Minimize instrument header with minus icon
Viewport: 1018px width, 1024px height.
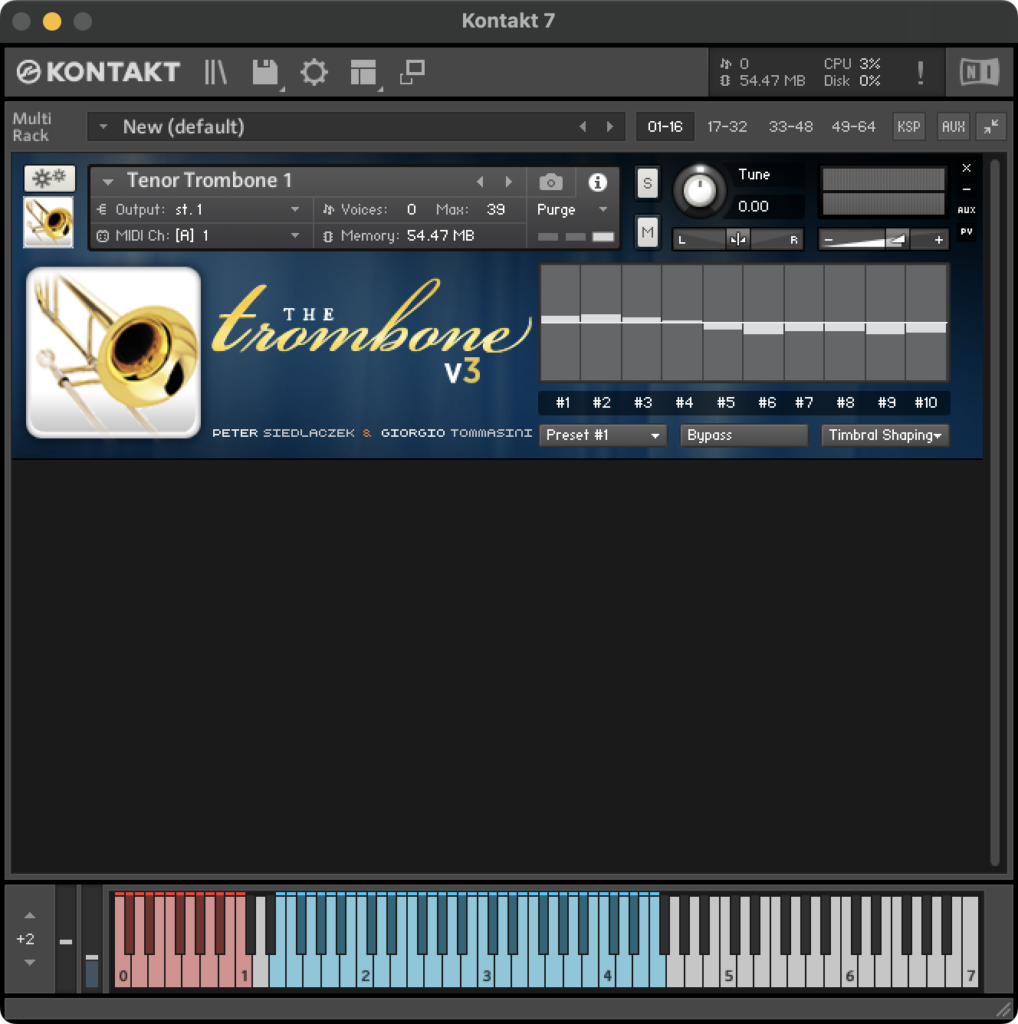coord(966,189)
